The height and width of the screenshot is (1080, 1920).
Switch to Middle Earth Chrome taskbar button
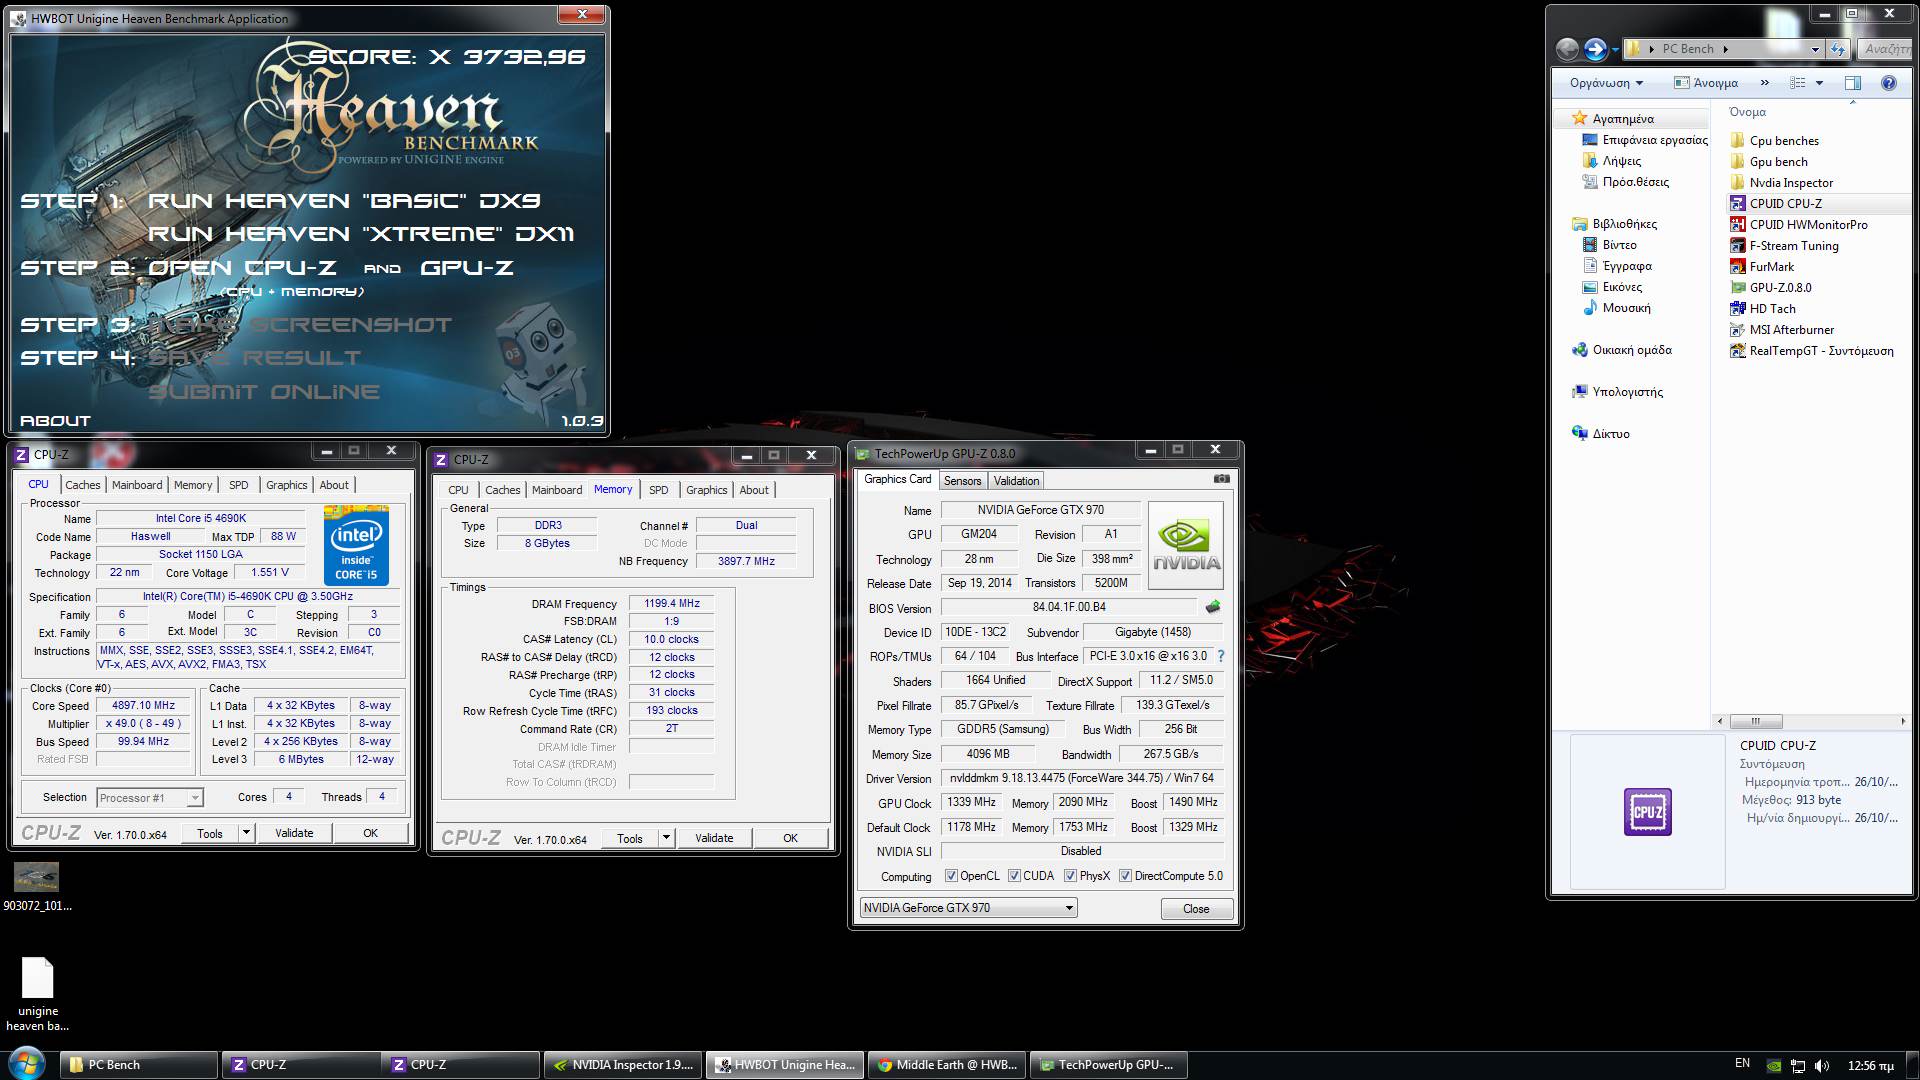coord(948,1065)
